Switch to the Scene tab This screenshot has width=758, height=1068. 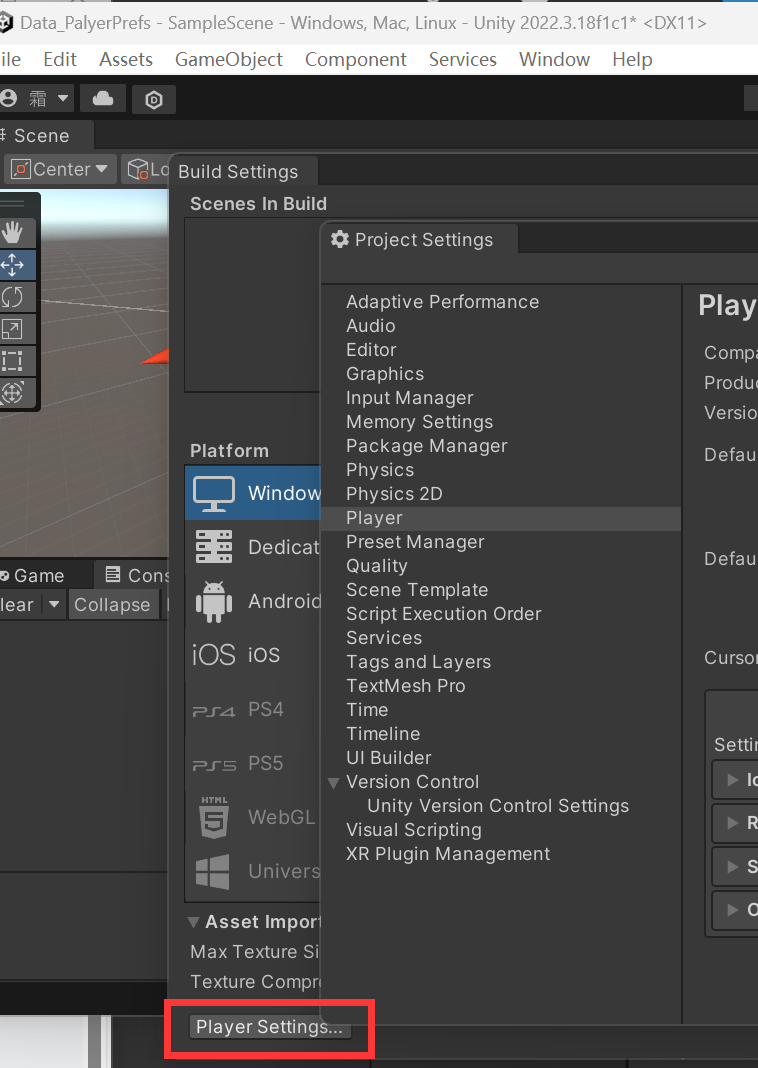[x=44, y=136]
